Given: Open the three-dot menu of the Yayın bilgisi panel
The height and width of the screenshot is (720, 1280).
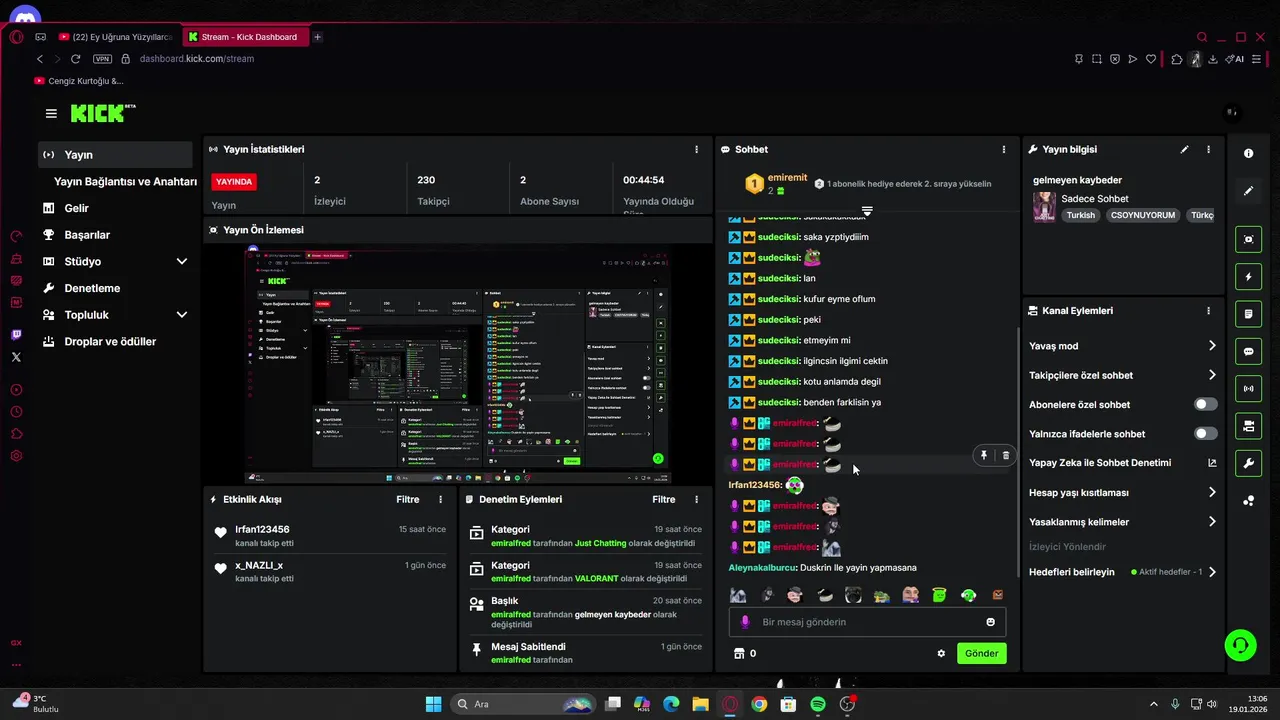Looking at the screenshot, I should pos(1208,149).
